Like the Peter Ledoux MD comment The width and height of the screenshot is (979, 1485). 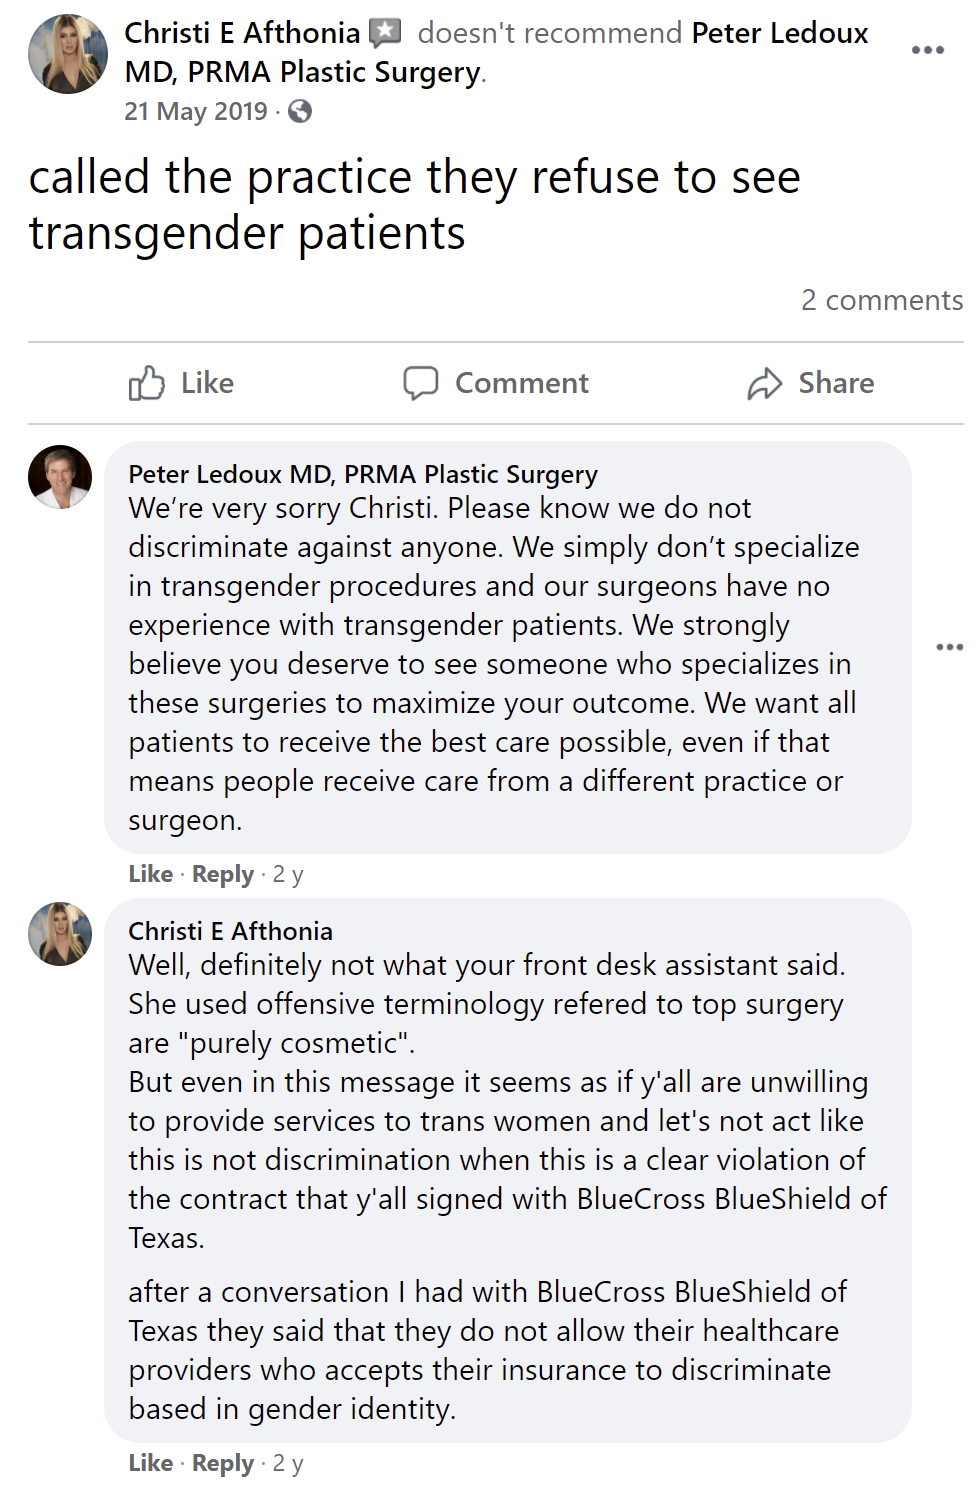150,874
